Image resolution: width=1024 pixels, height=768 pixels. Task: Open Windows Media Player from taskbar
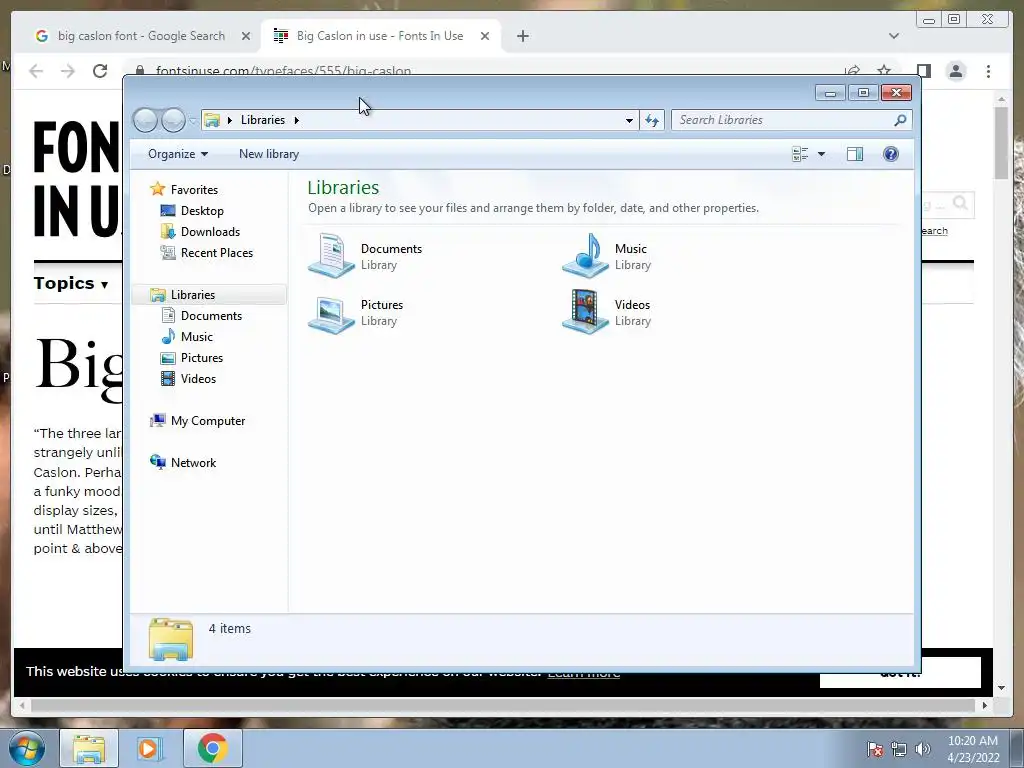(150, 748)
